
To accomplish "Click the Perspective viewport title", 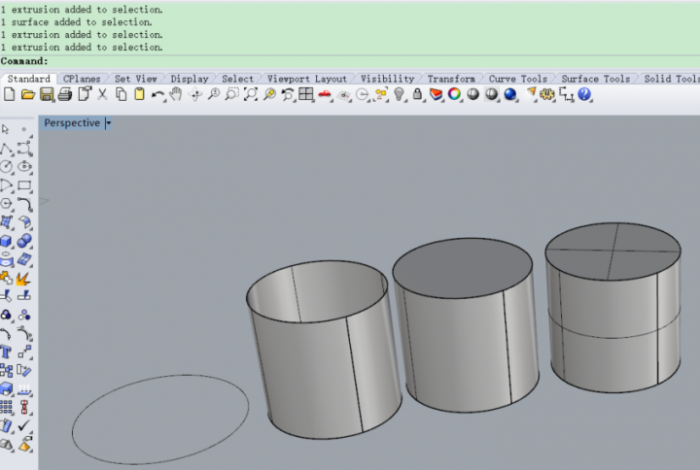I will pos(71,123).
